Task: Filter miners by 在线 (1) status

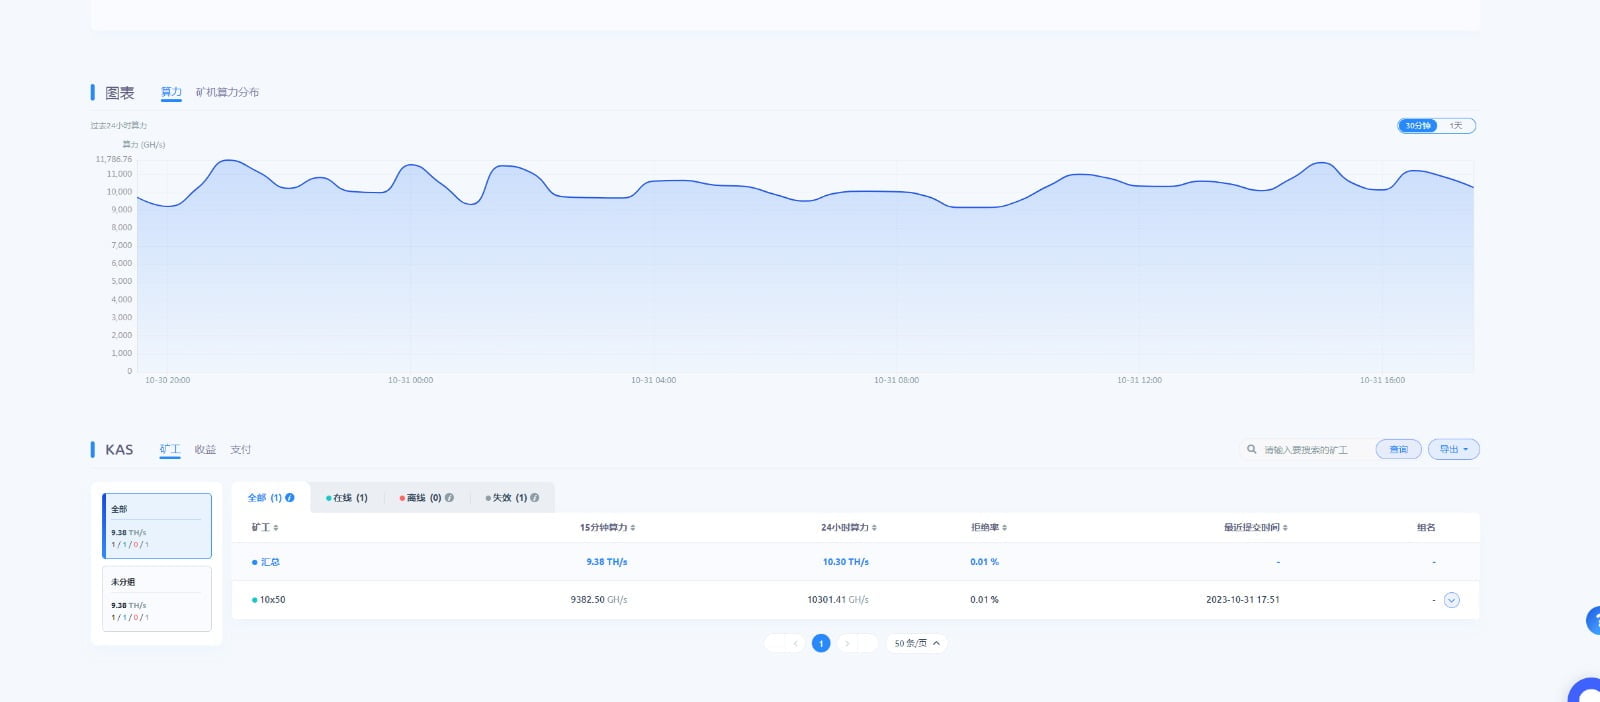Action: pyautogui.click(x=347, y=498)
